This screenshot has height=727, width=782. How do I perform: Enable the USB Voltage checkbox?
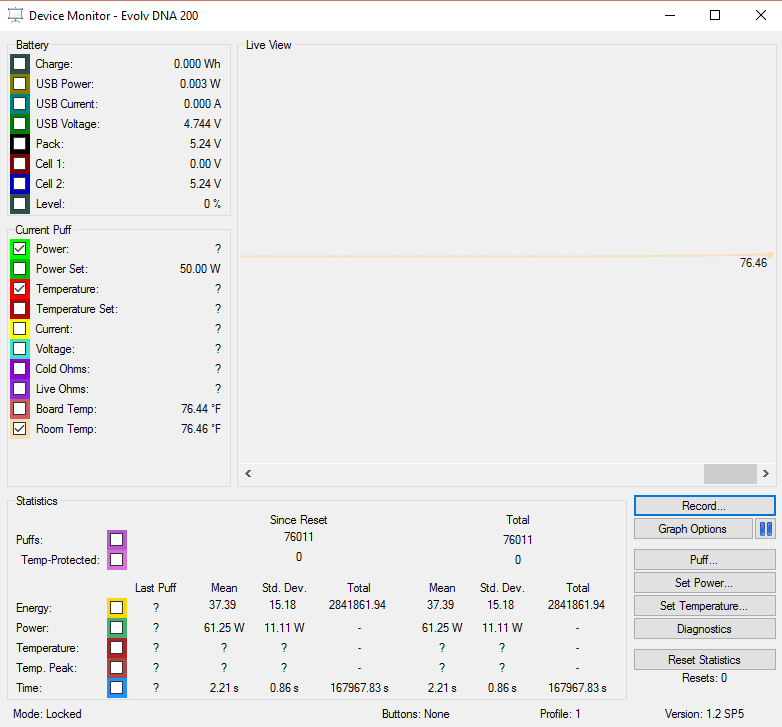pos(20,124)
